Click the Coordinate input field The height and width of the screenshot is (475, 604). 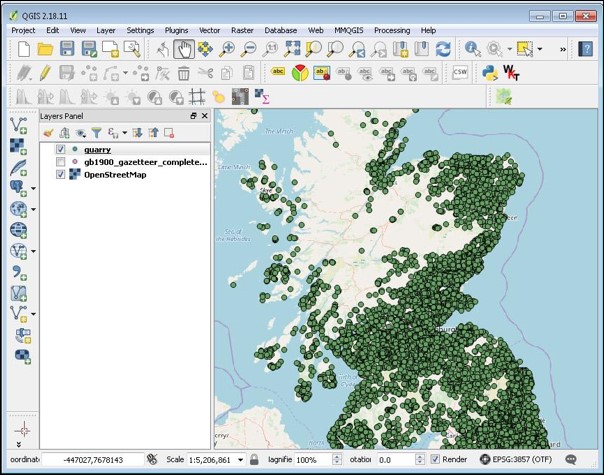(93, 460)
